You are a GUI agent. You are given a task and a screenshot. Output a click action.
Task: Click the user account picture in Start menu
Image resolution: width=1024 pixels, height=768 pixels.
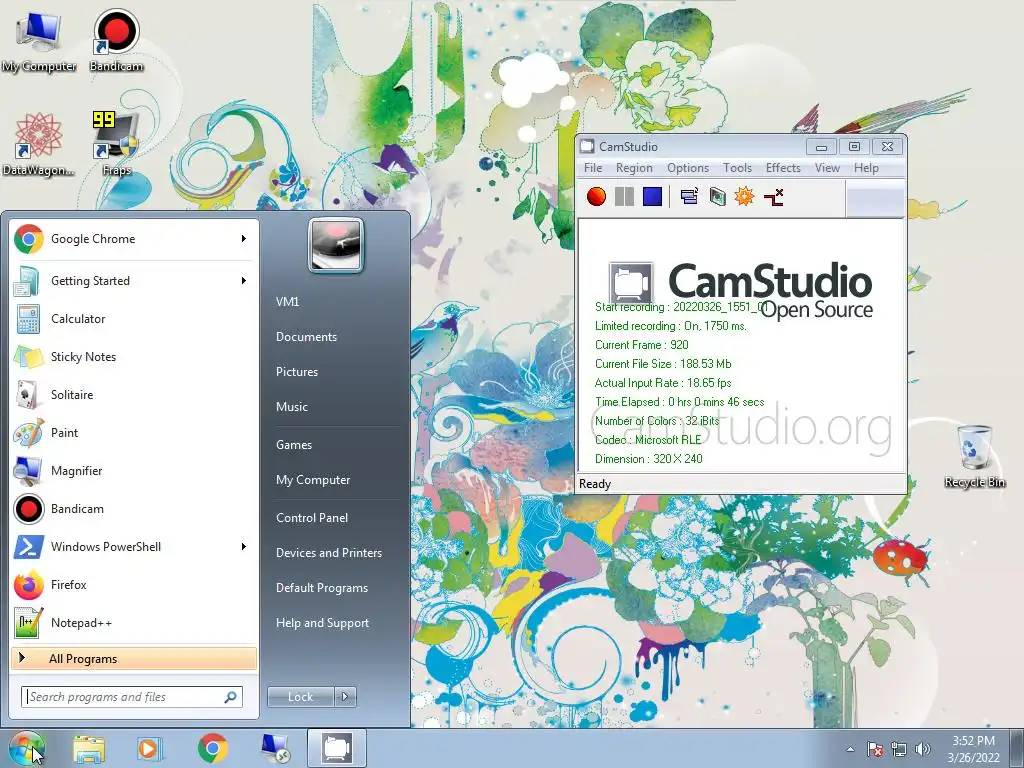[336, 245]
